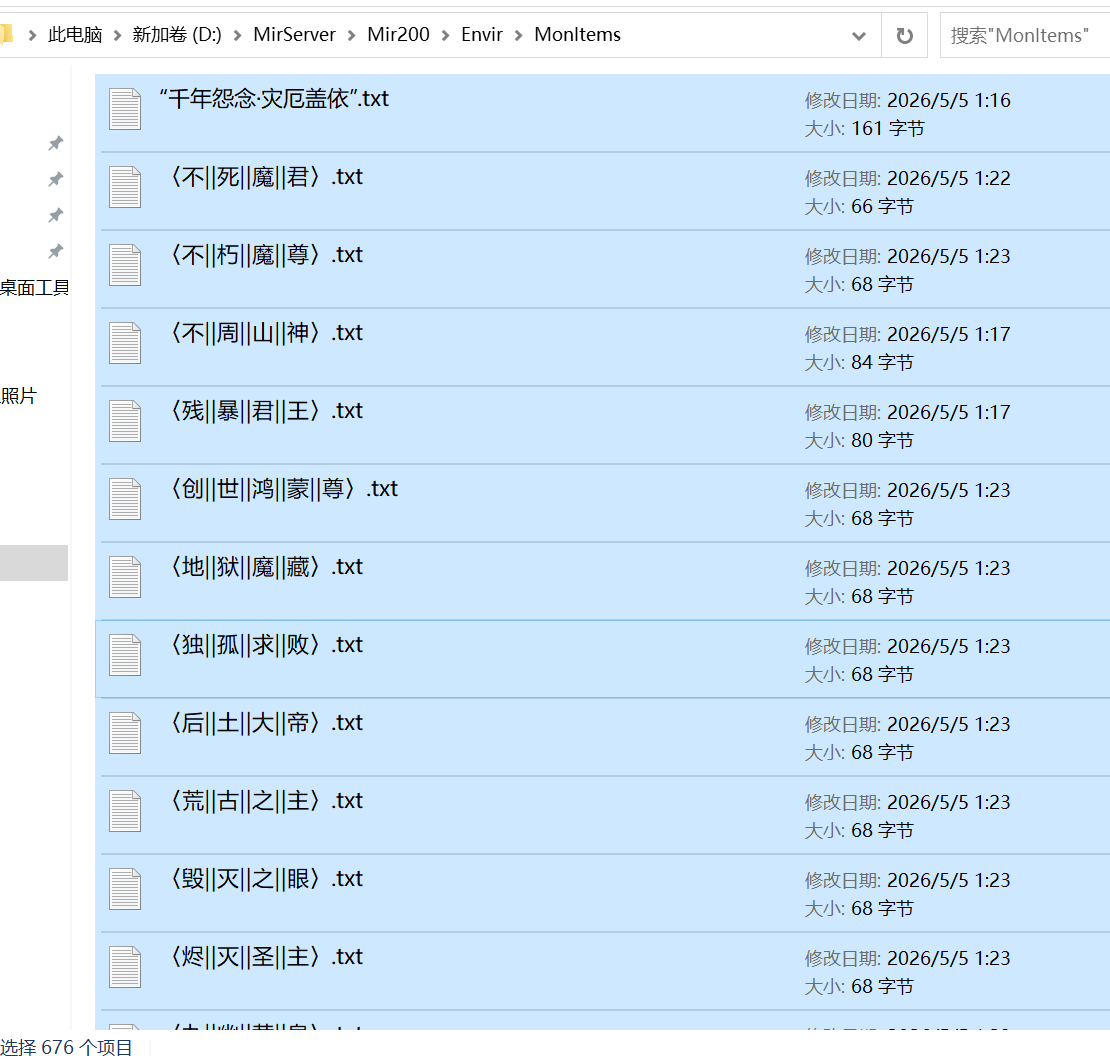Click the file name 〈创||世||鸿||蒙||尊〉.txt
1110x1062 pixels.
[x=283, y=489]
